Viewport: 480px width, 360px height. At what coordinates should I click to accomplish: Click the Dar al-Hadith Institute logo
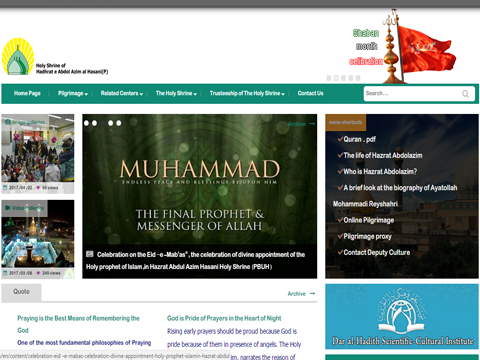coord(402,316)
